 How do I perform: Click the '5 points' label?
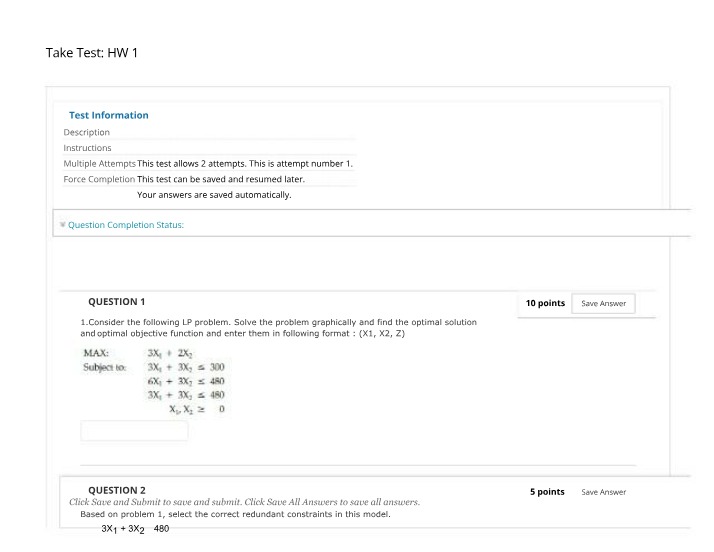547,492
